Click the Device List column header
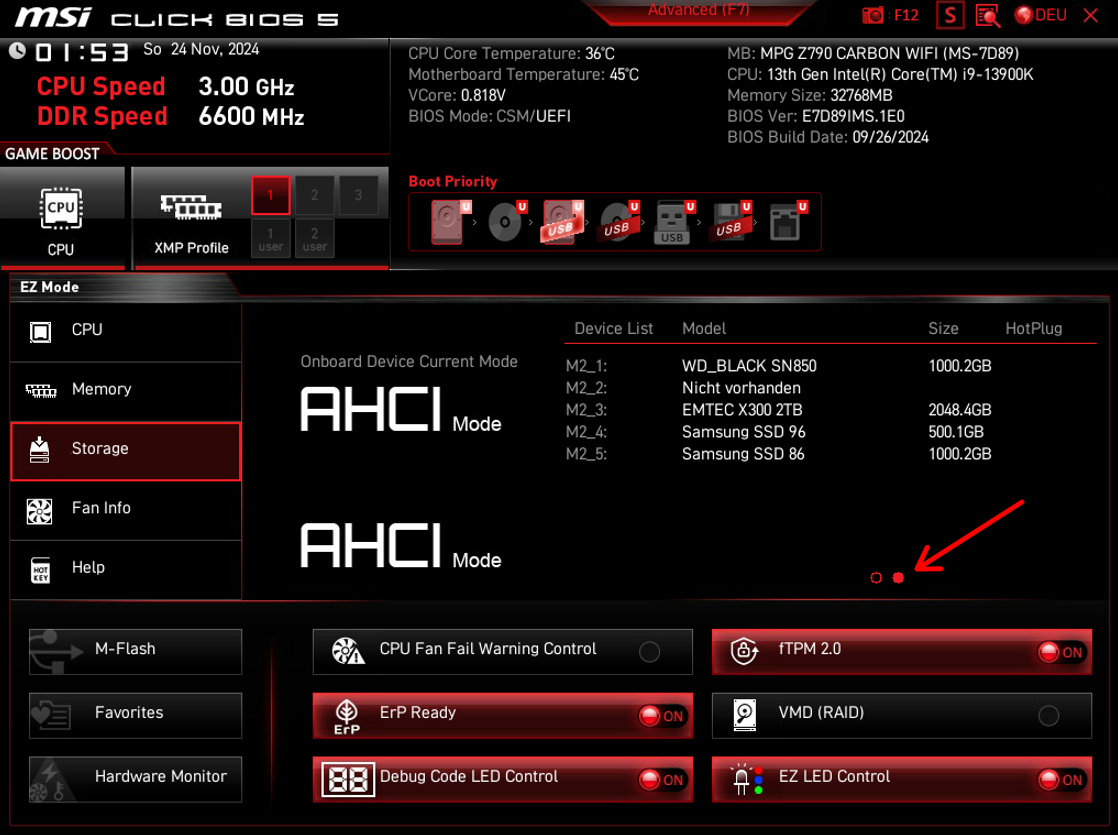 [613, 329]
